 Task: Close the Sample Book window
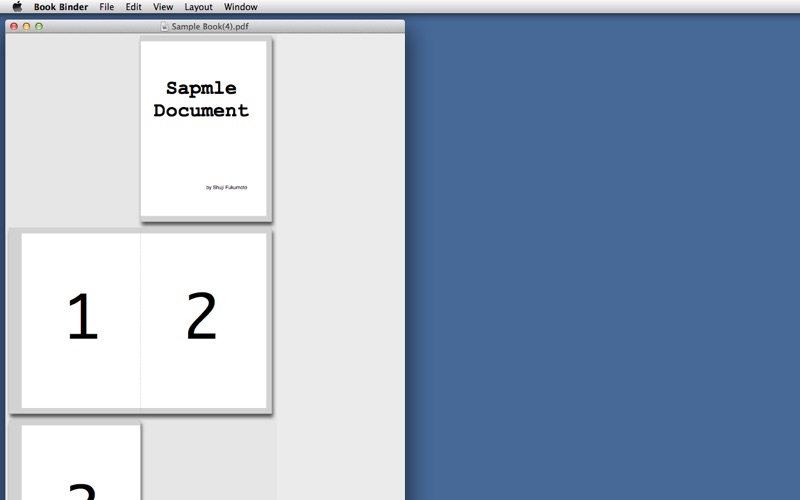coord(14,26)
